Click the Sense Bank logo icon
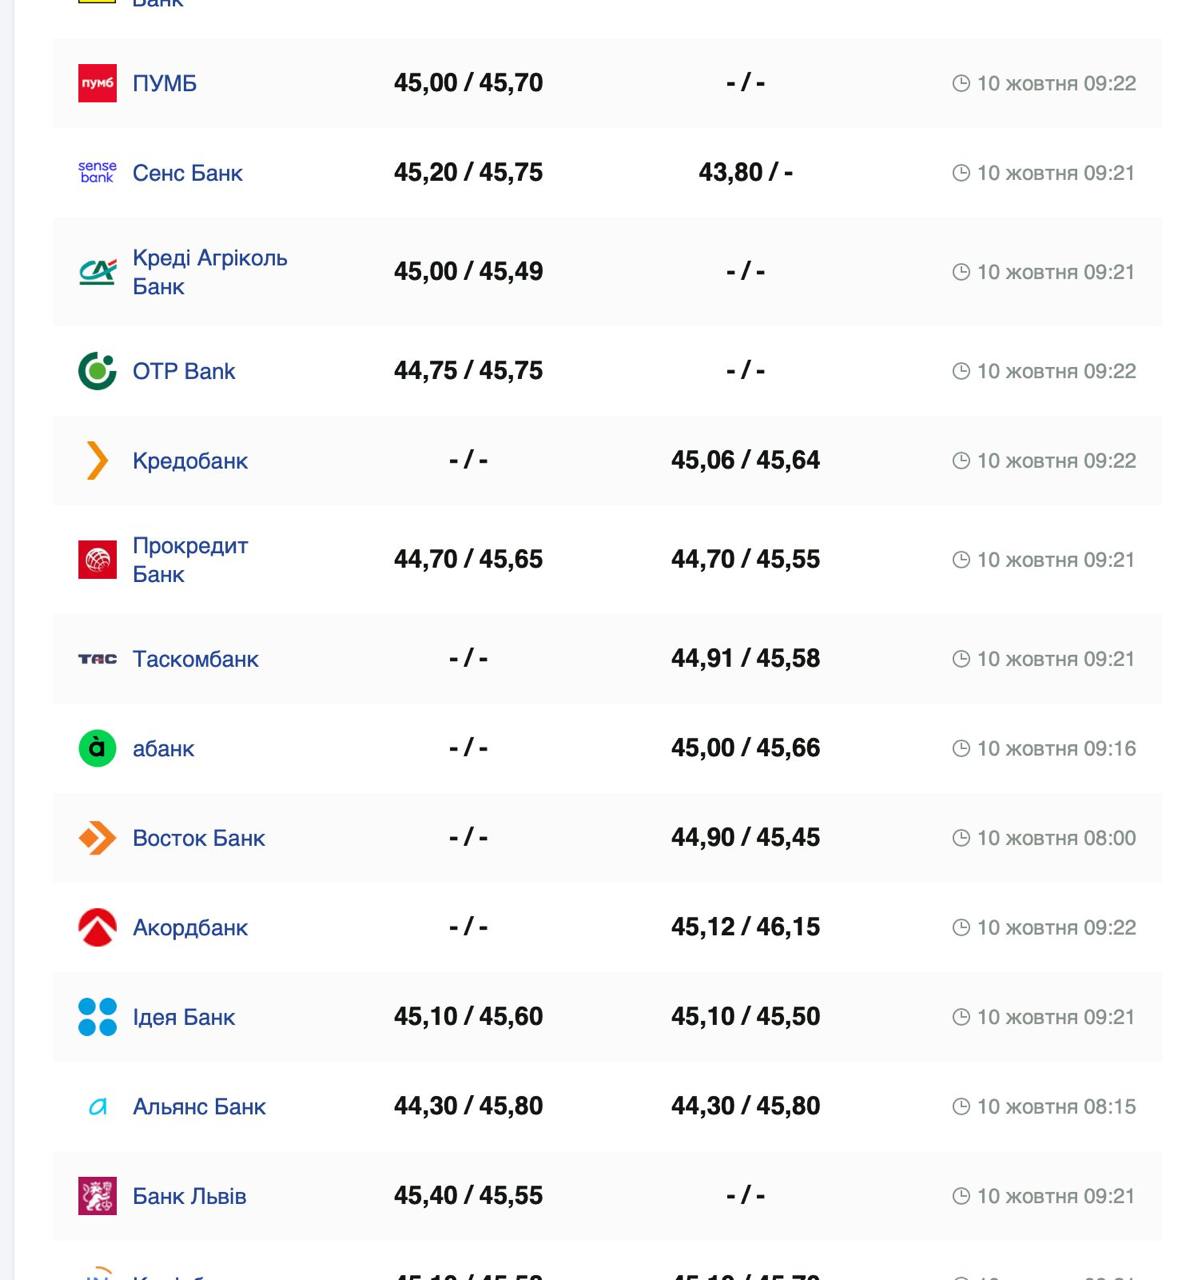The height and width of the screenshot is (1280, 1198). [x=97, y=172]
